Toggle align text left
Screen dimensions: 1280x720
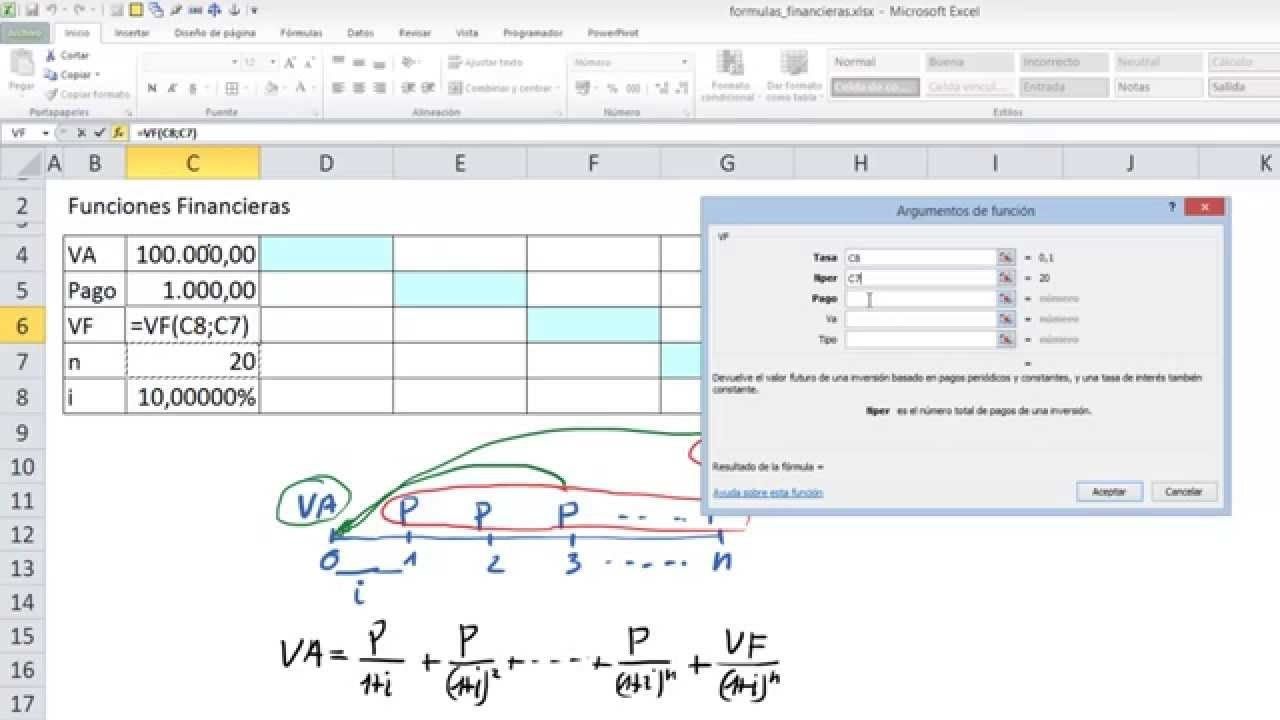coord(338,88)
